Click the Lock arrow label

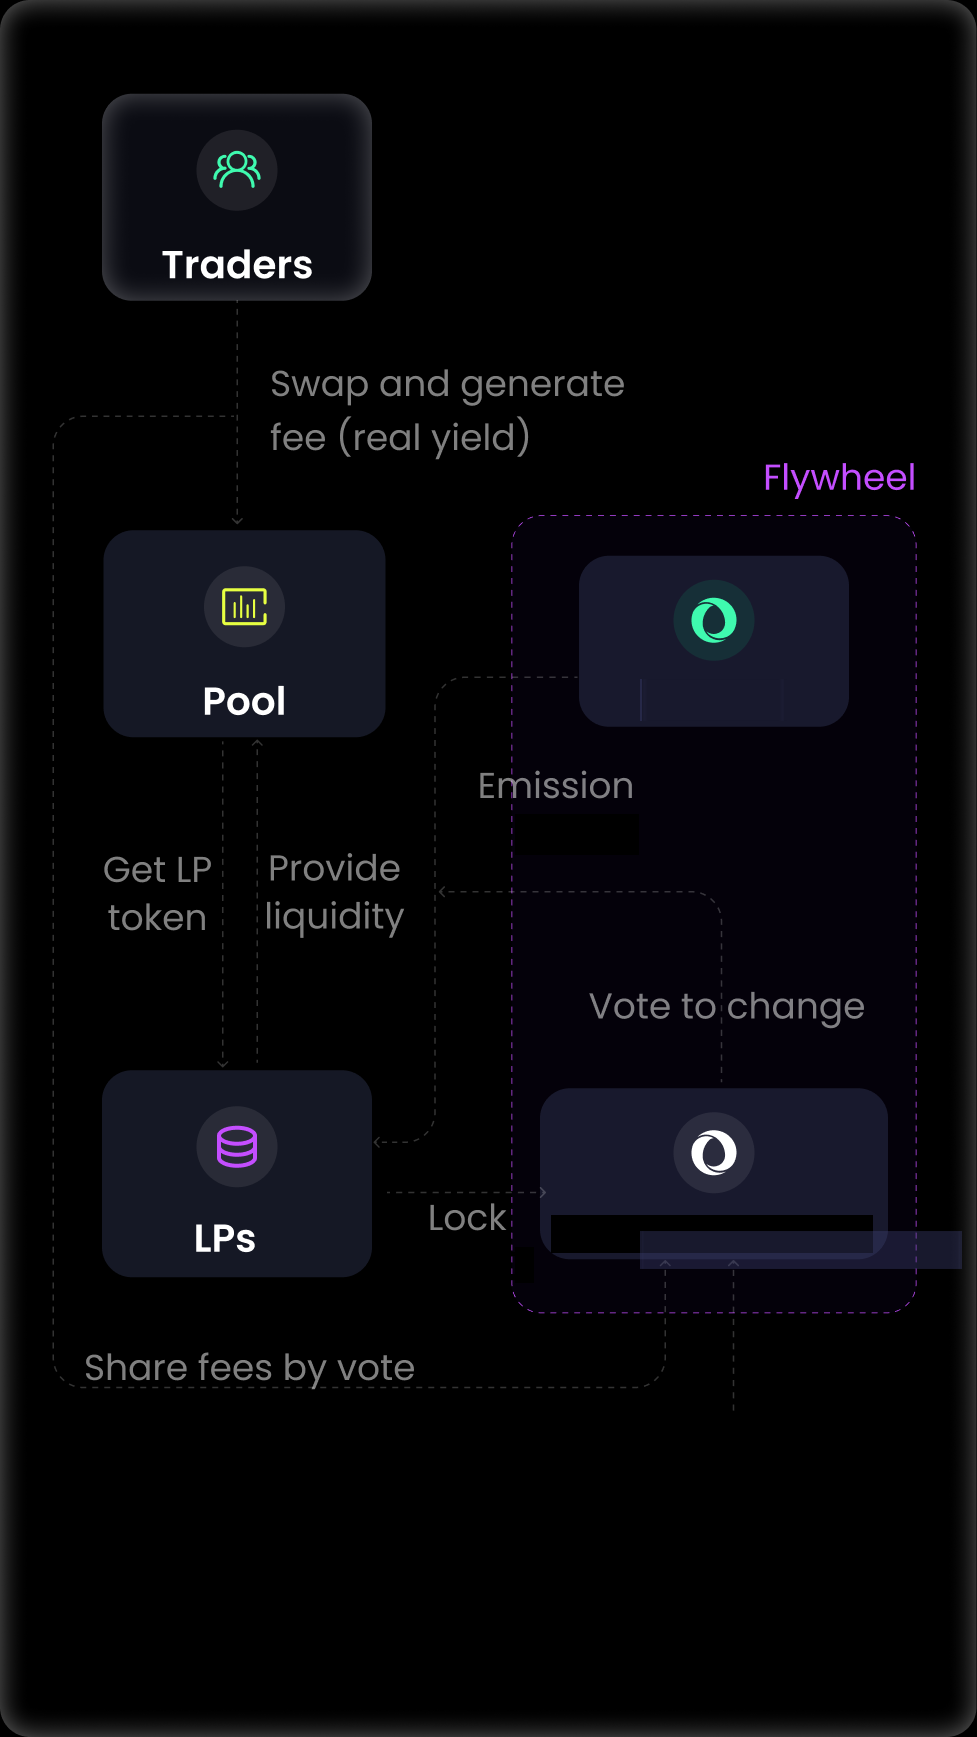coord(466,1218)
